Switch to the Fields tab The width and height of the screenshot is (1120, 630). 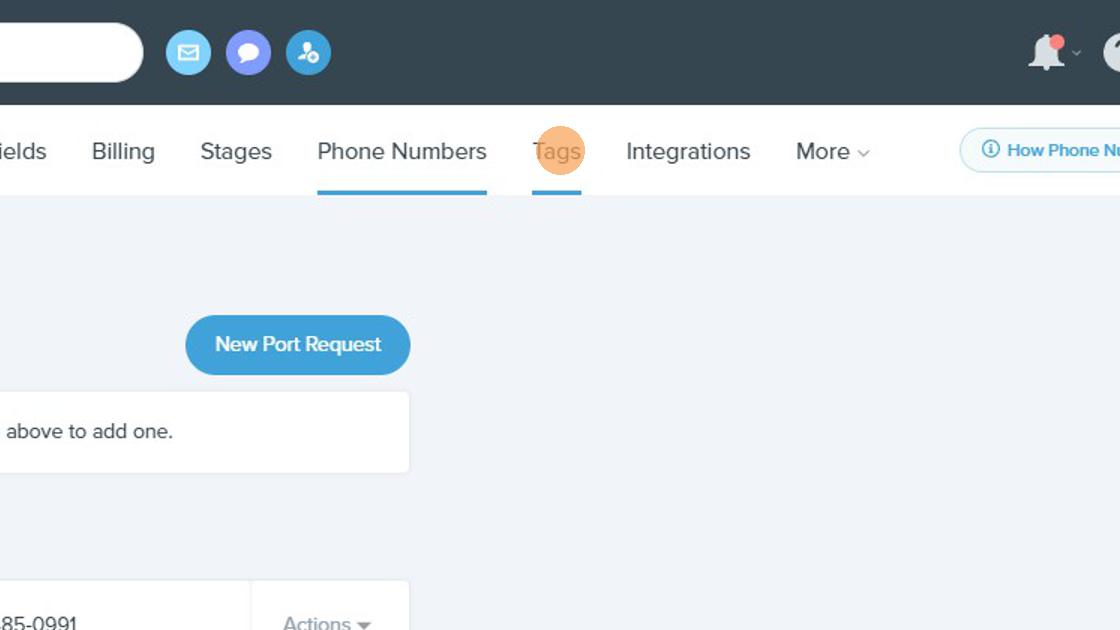click(23, 151)
